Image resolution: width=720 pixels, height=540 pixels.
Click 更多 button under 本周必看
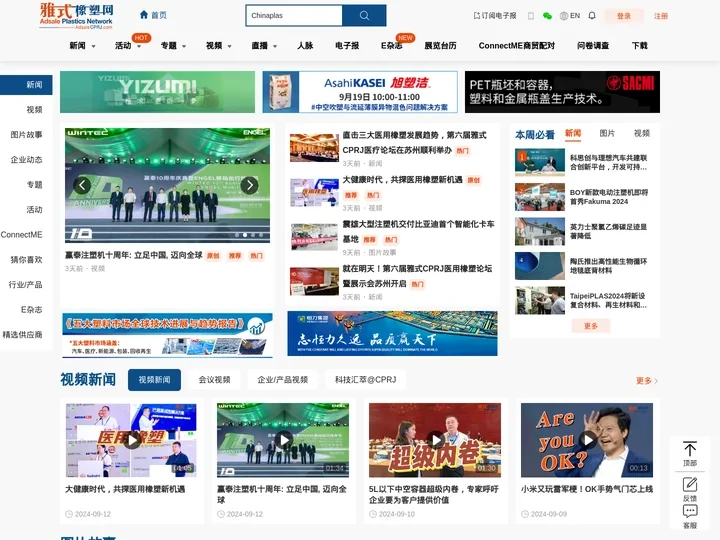(591, 326)
